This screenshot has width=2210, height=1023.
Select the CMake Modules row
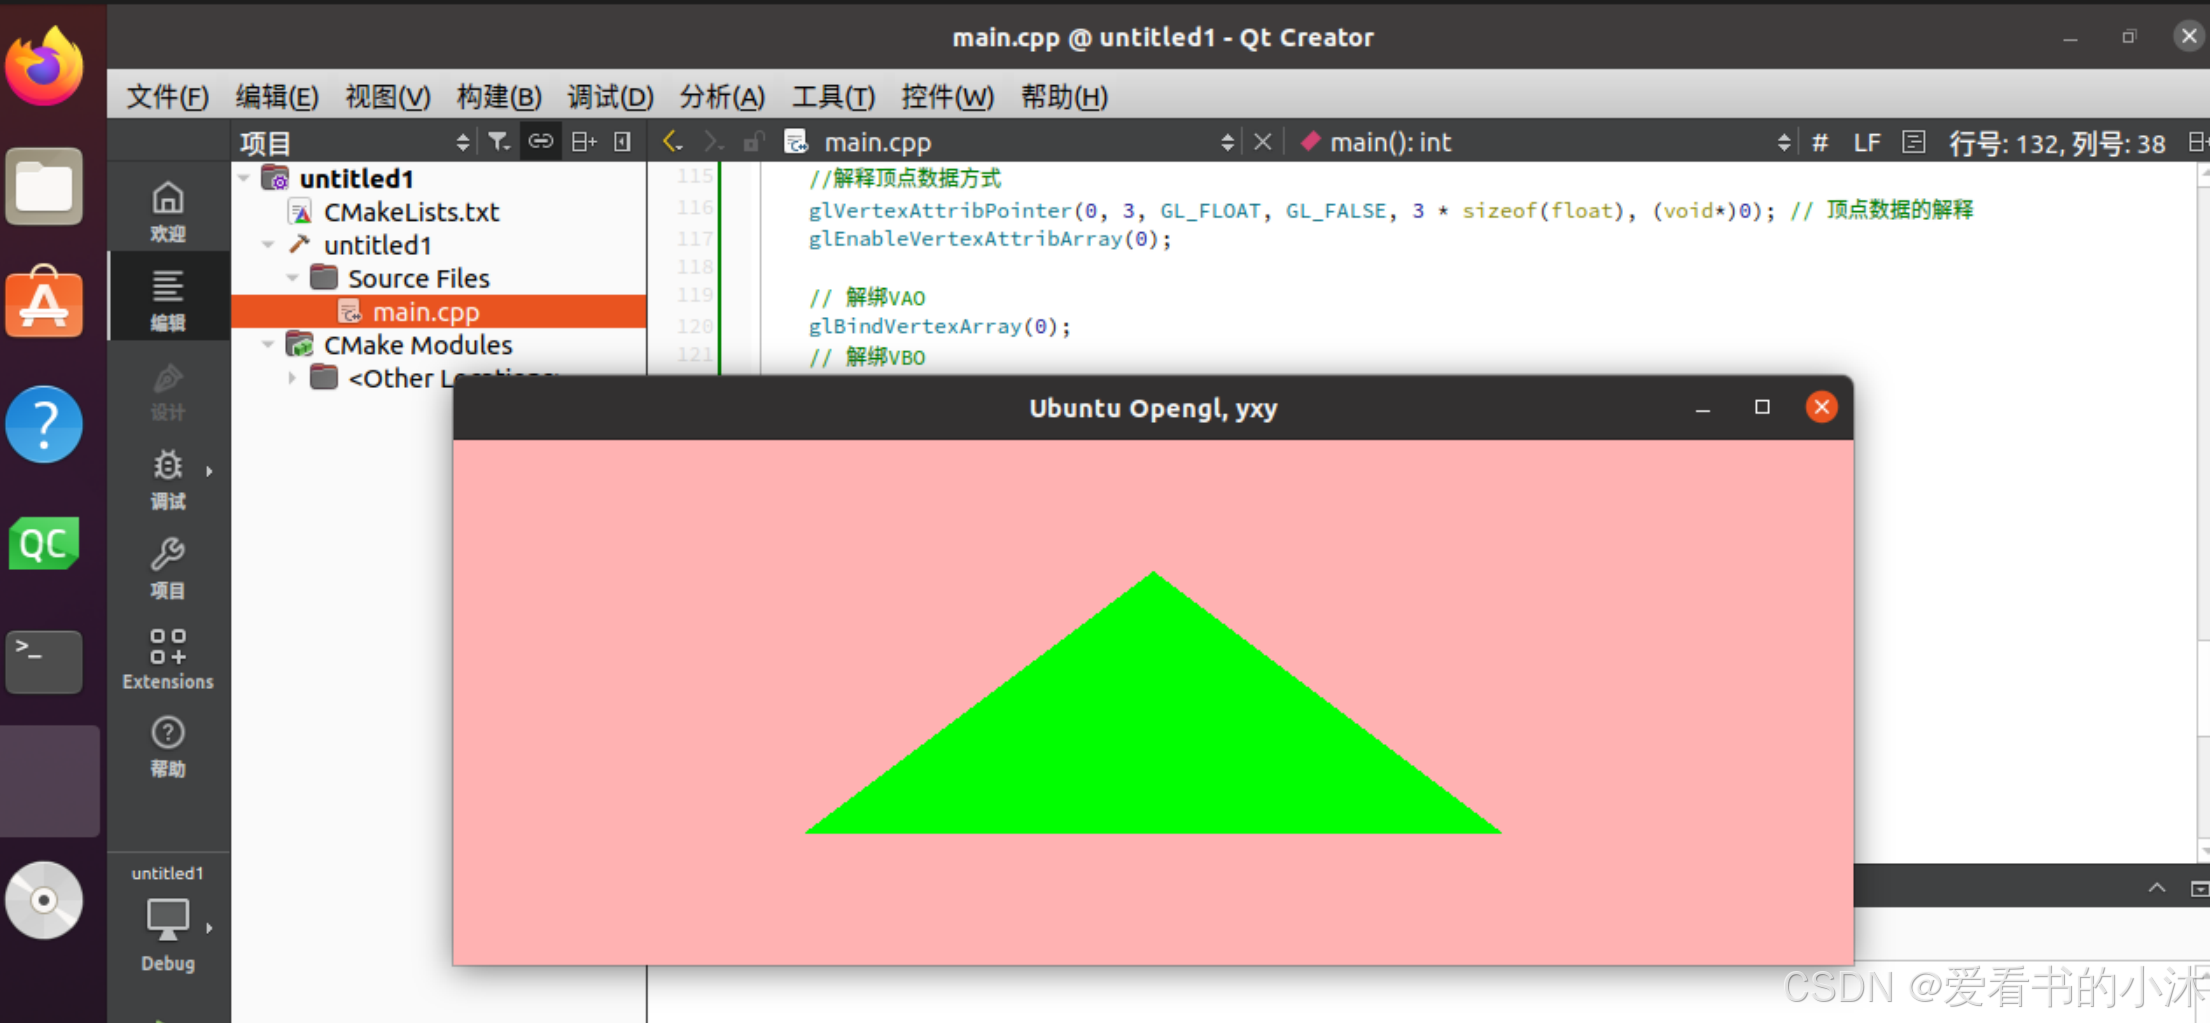coord(439,345)
